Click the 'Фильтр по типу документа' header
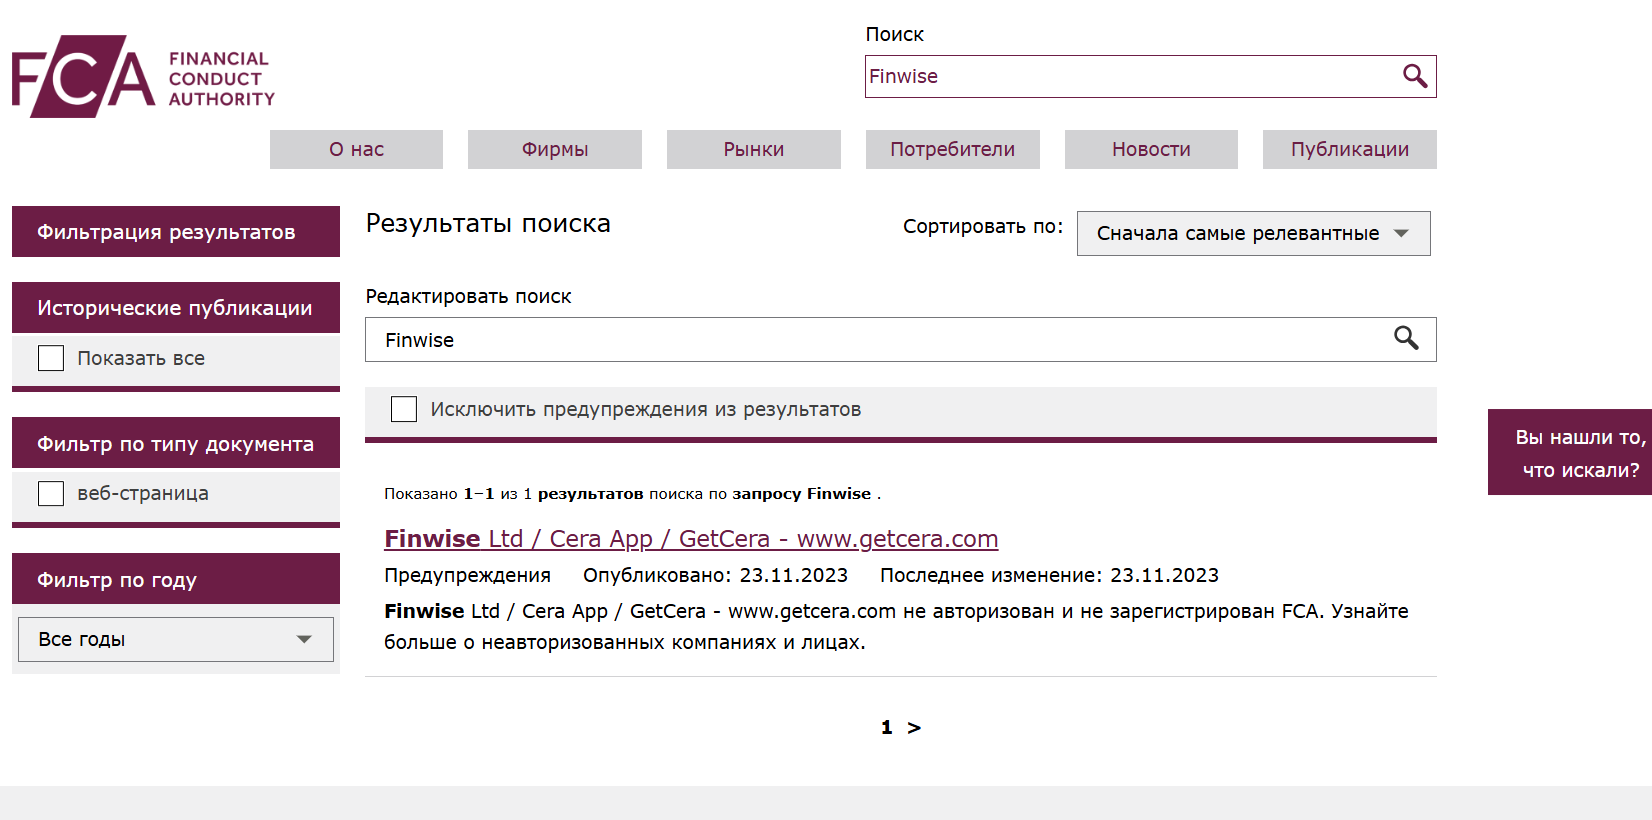Viewport: 1652px width, 820px height. coord(176,443)
